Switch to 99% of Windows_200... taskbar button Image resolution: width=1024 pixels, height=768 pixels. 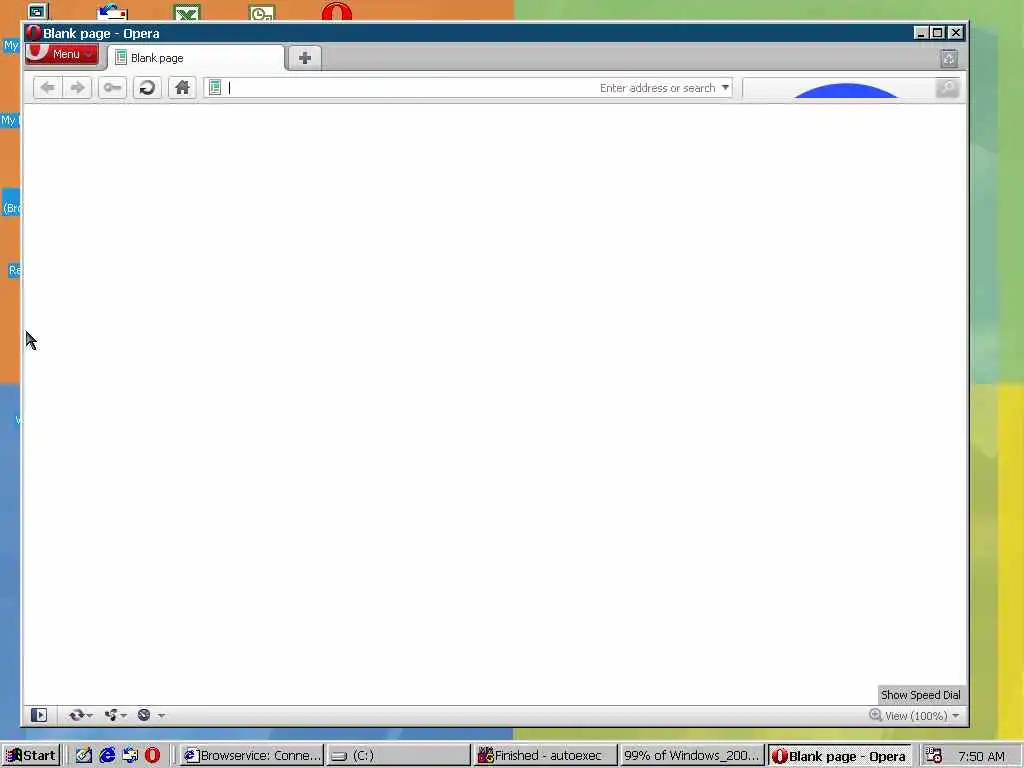click(x=692, y=756)
